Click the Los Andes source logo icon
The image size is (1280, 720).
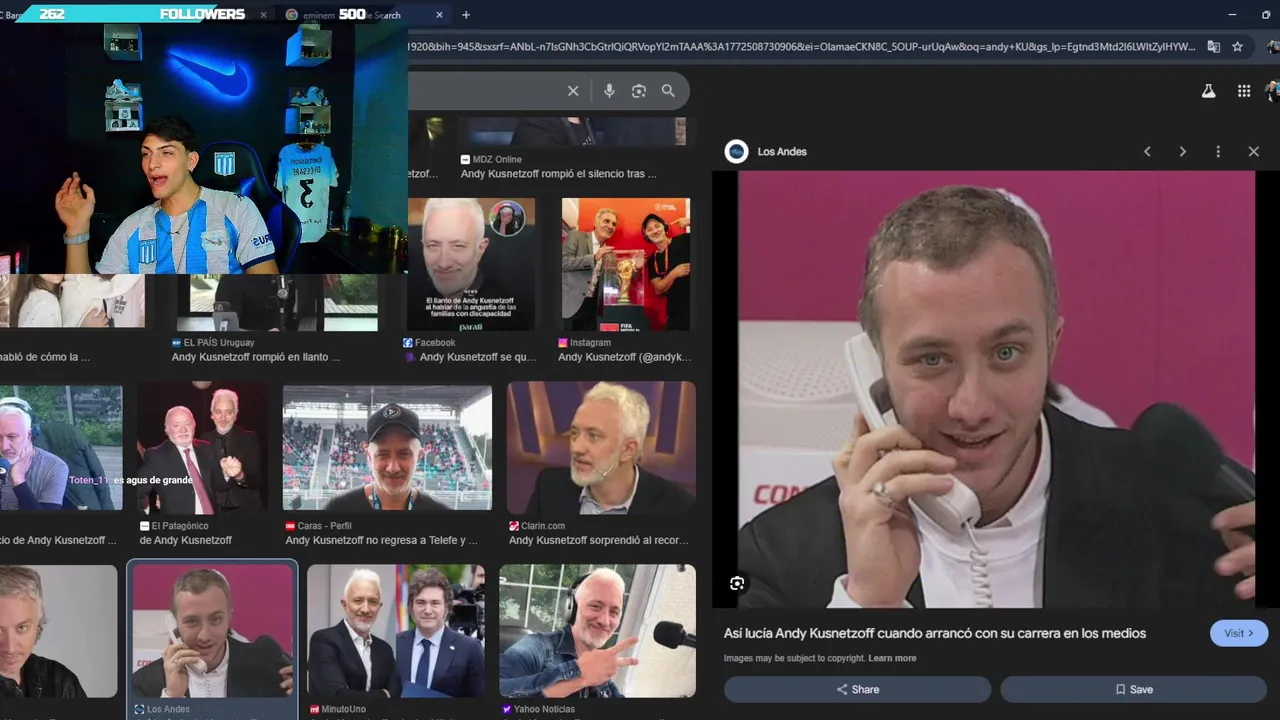tap(737, 151)
